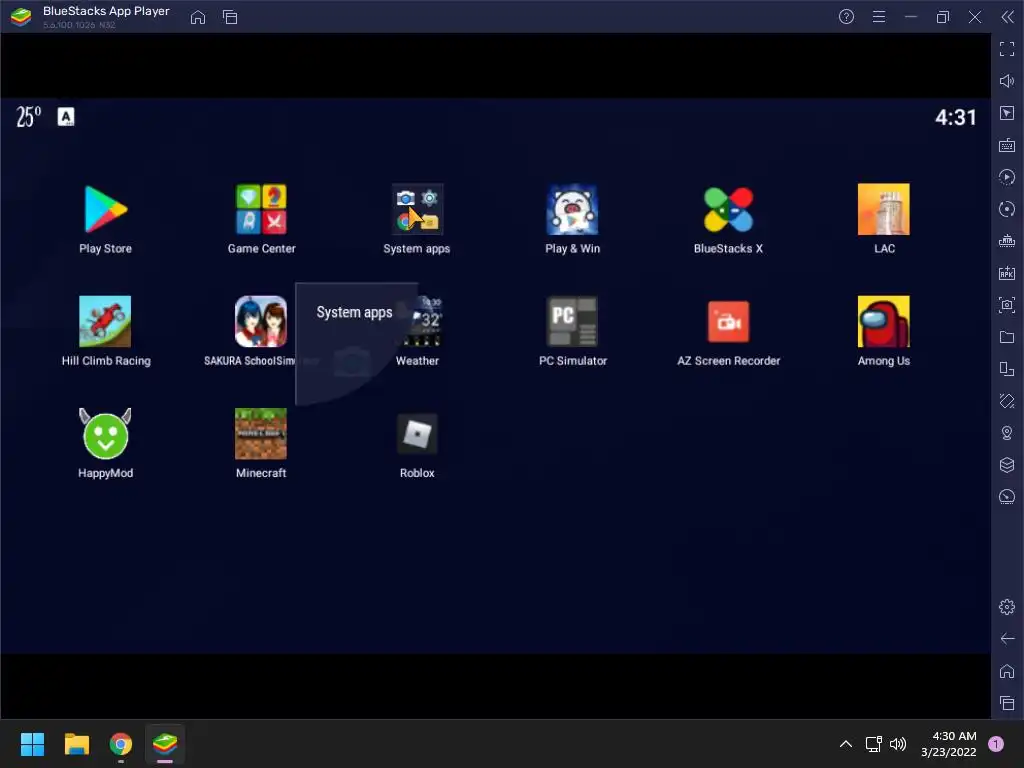This screenshot has height=768, width=1024.
Task: Open taskbar clock and date
Action: coord(949,744)
